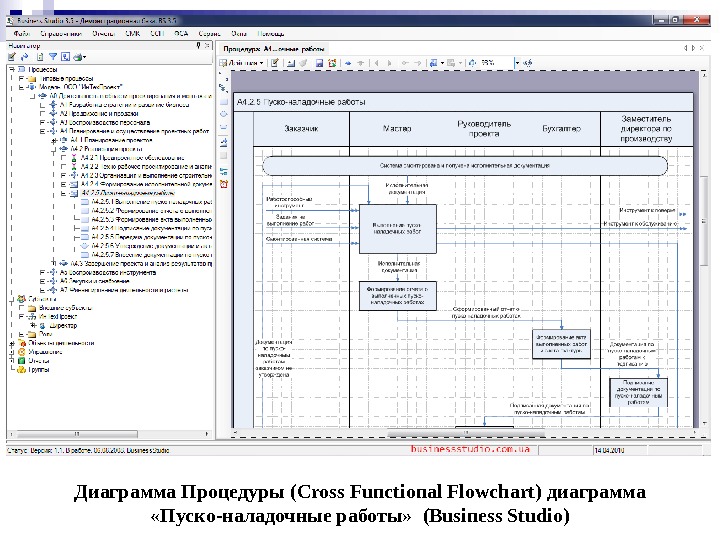Click the Выполнение пуско-наладочных работ process box
The width and height of the screenshot is (720, 540).
[398, 229]
